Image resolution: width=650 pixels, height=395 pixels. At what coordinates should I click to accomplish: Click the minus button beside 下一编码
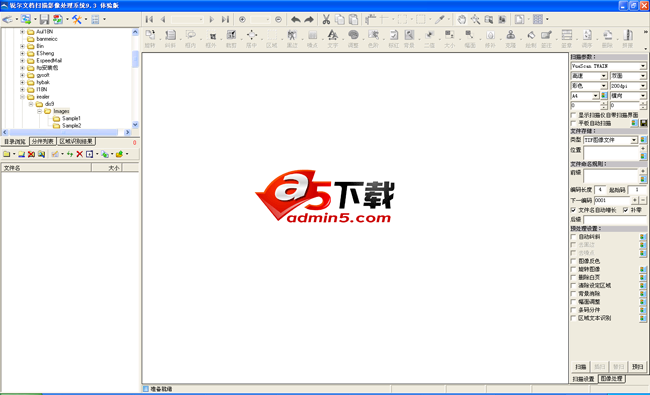point(643,200)
